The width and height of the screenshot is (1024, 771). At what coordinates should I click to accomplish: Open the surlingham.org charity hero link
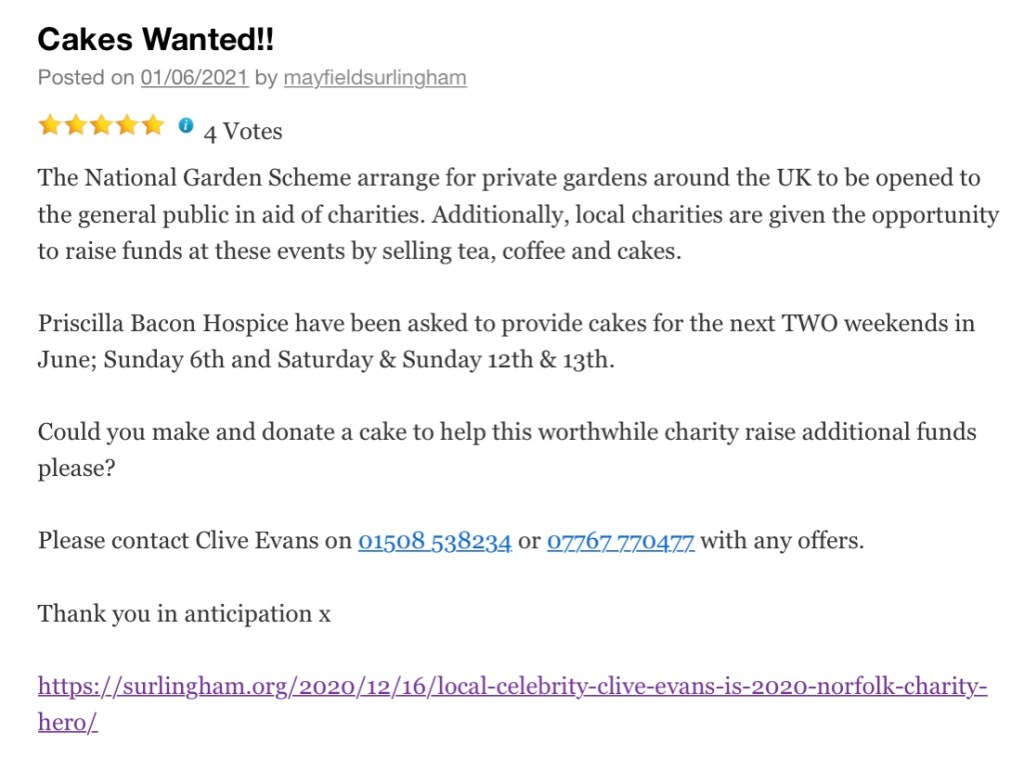512,687
